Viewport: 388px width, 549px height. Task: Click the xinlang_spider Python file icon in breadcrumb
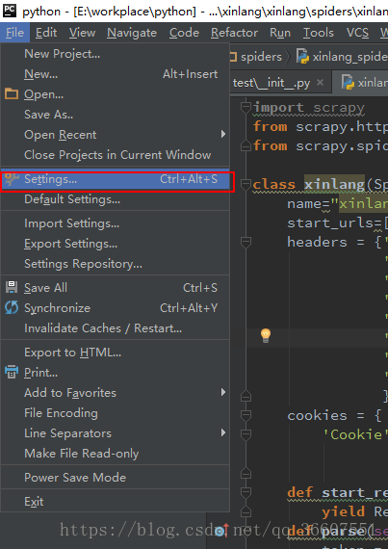click(x=302, y=56)
